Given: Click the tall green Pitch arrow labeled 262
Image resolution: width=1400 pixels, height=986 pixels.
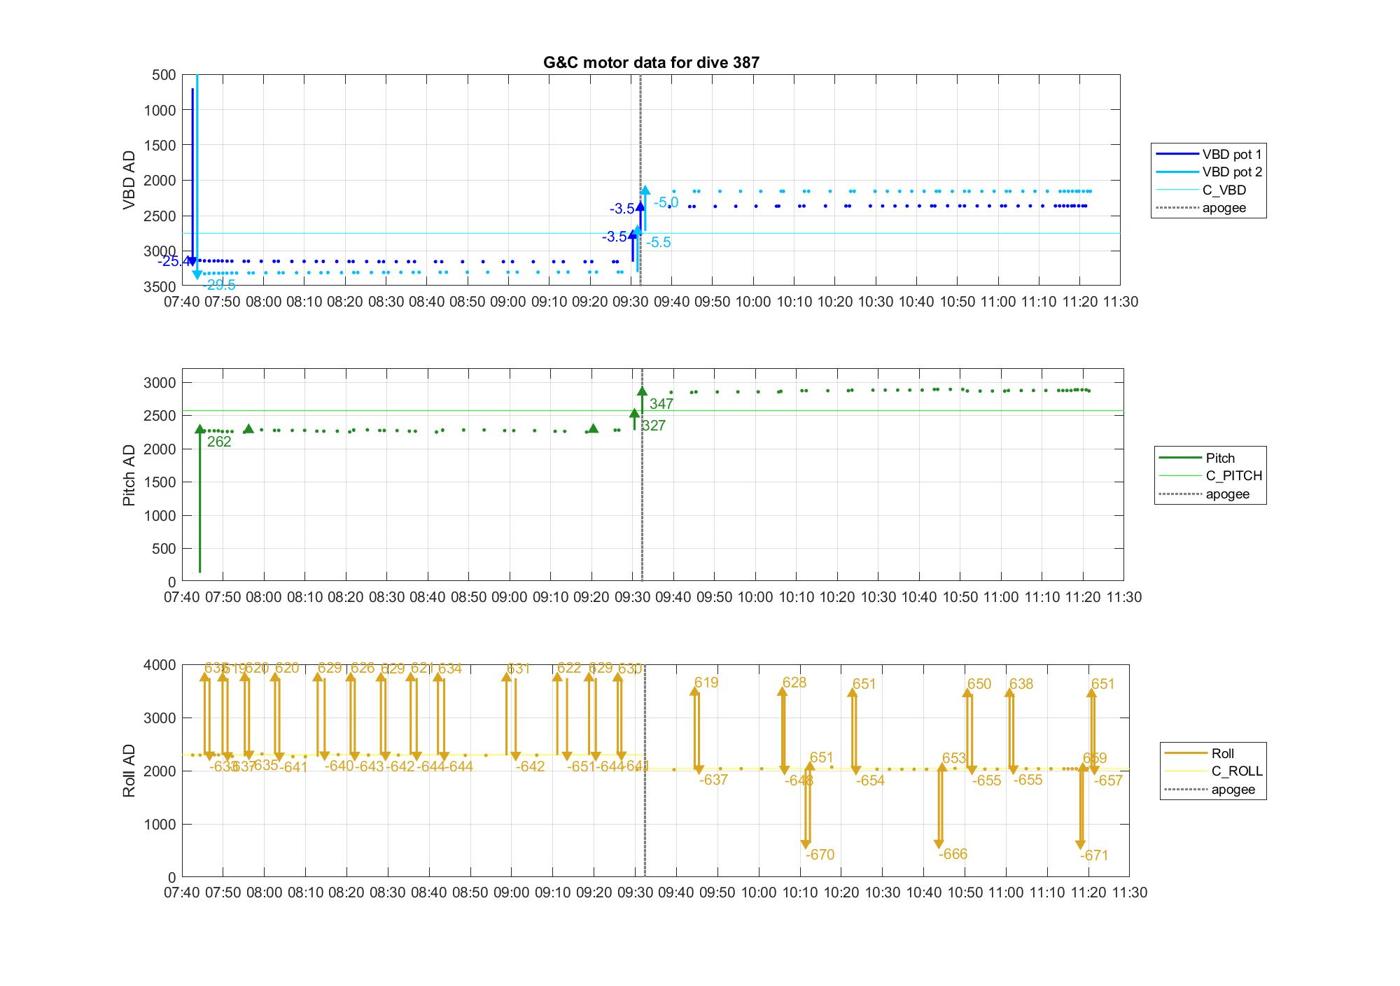Looking at the screenshot, I should 200,498.
